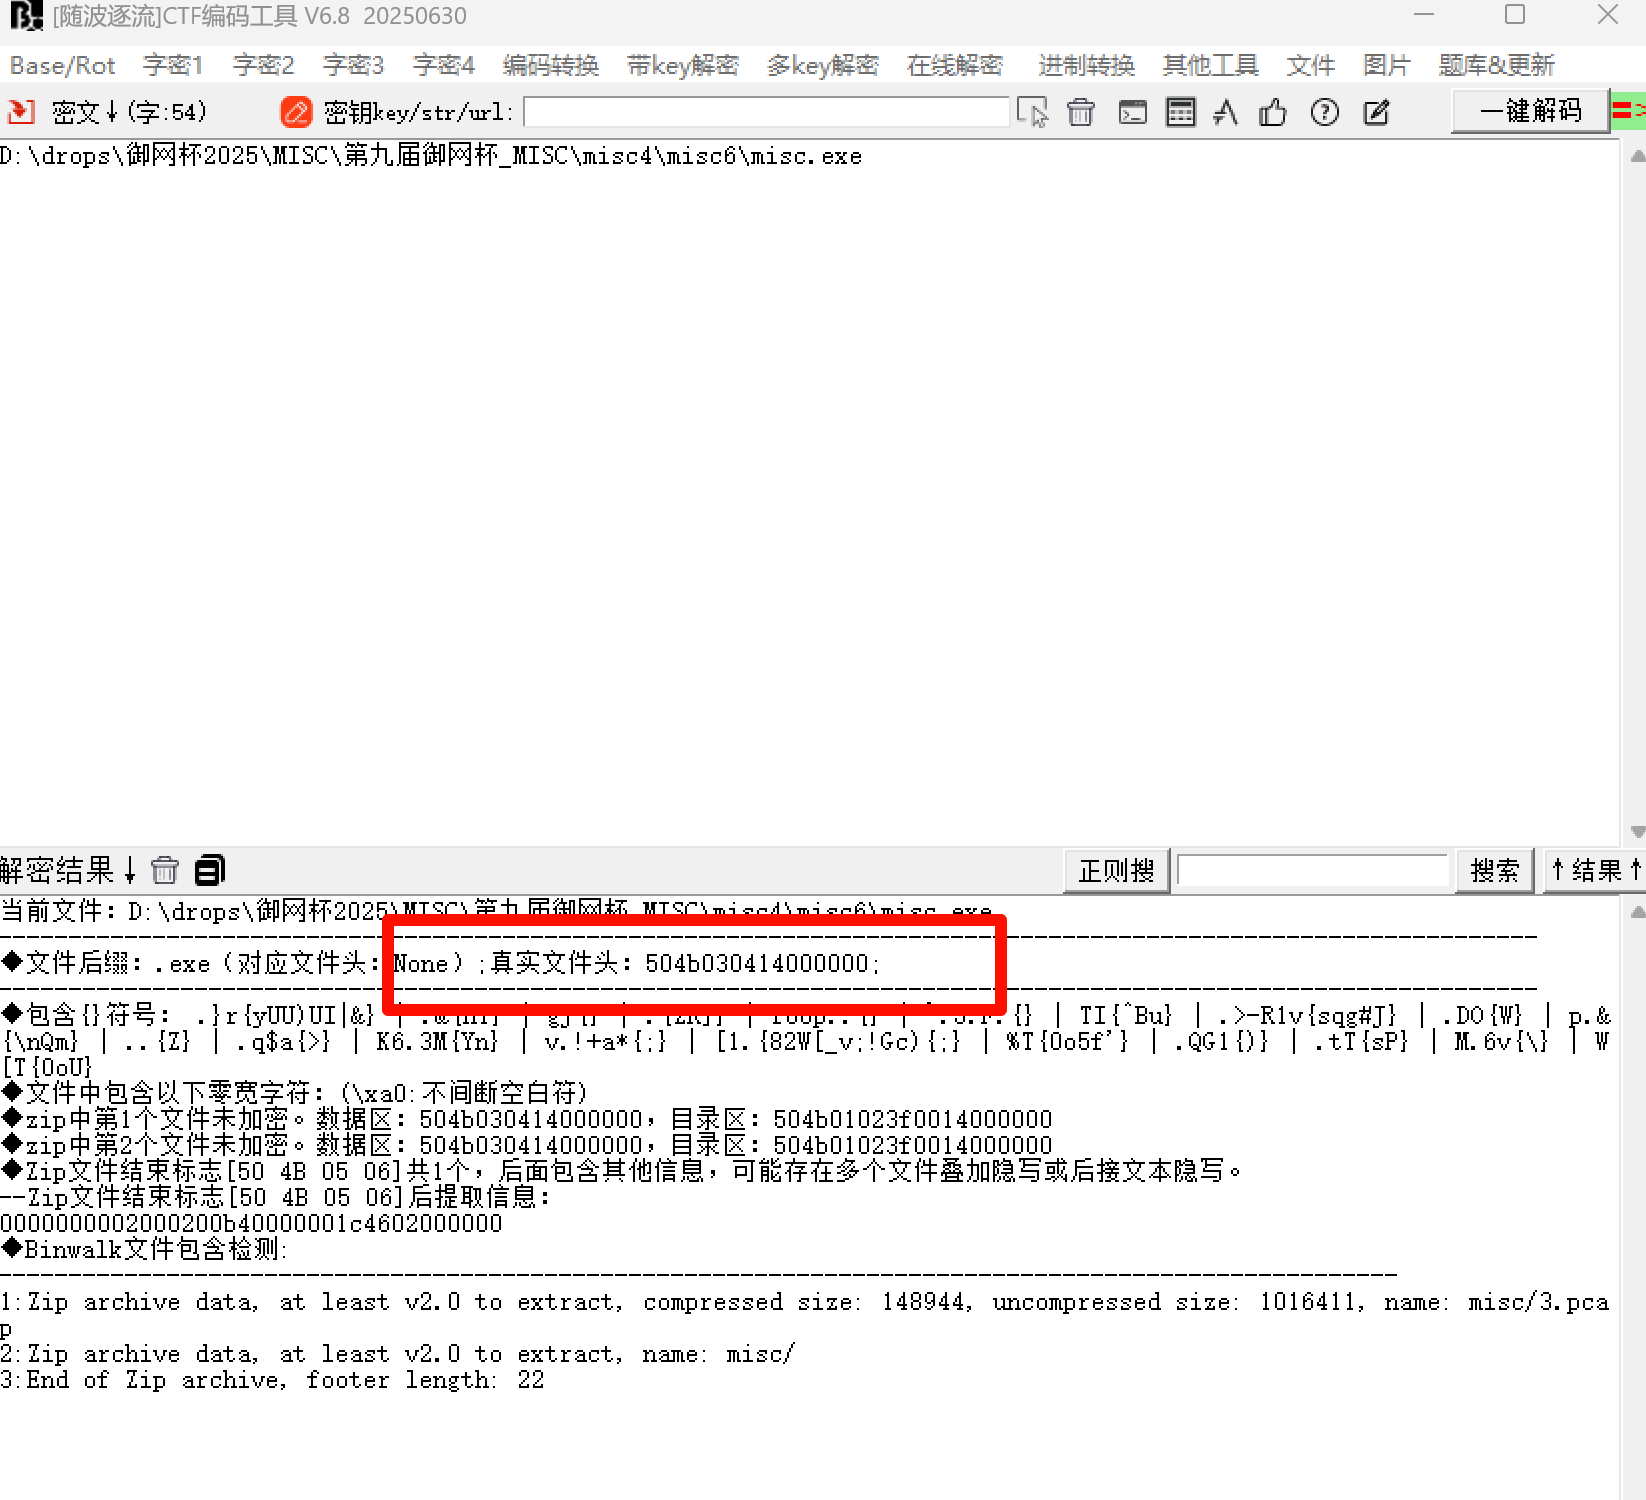Click the file path text in ciphertext area
1646x1500 pixels.
coord(431,156)
